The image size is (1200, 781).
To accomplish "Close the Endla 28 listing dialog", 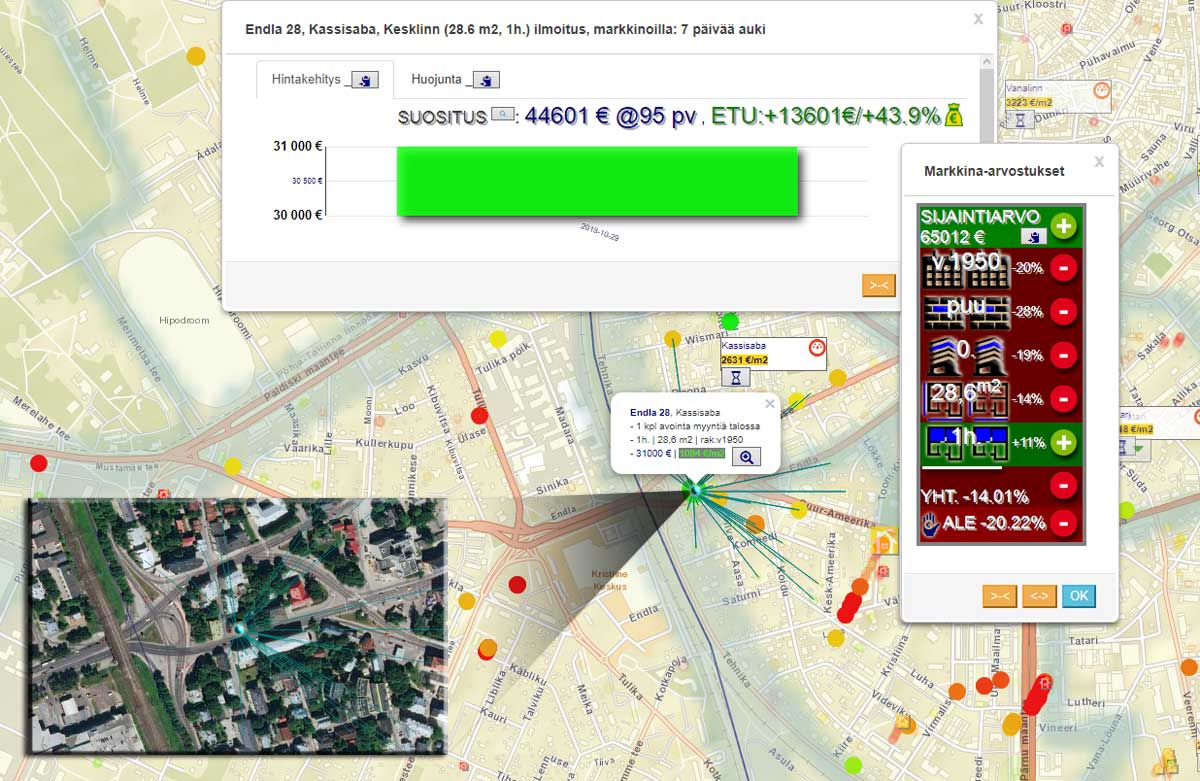I will 978,19.
